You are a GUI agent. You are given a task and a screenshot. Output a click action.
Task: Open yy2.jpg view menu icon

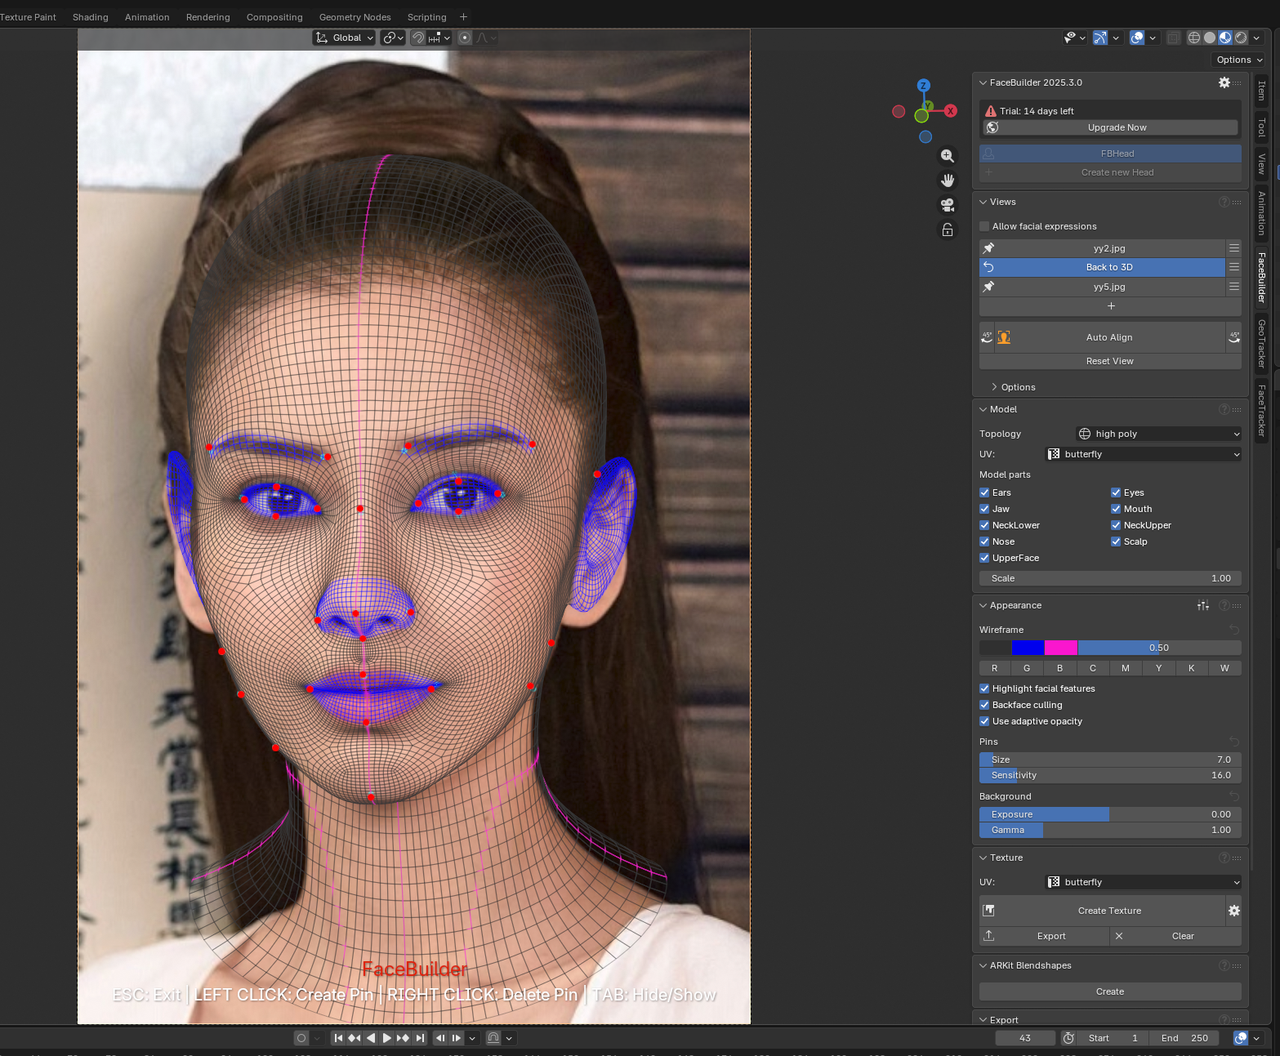pyautogui.click(x=1234, y=248)
